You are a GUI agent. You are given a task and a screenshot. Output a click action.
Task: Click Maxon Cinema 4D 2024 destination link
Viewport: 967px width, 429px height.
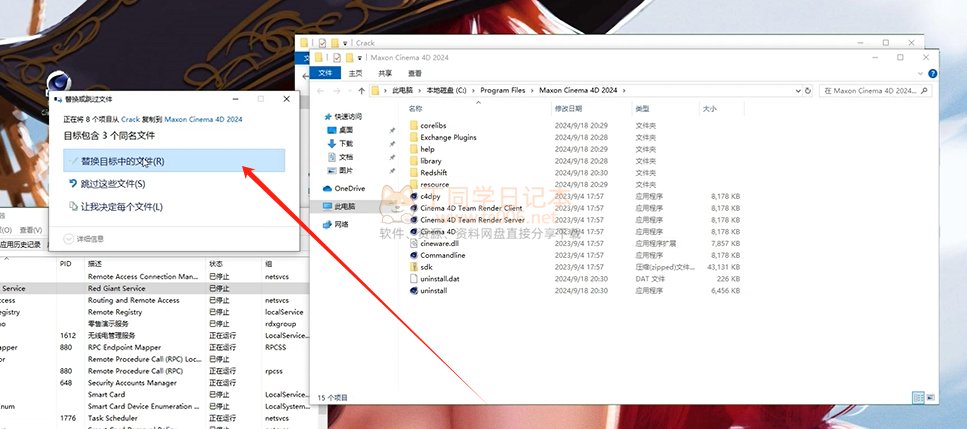click(x=203, y=120)
